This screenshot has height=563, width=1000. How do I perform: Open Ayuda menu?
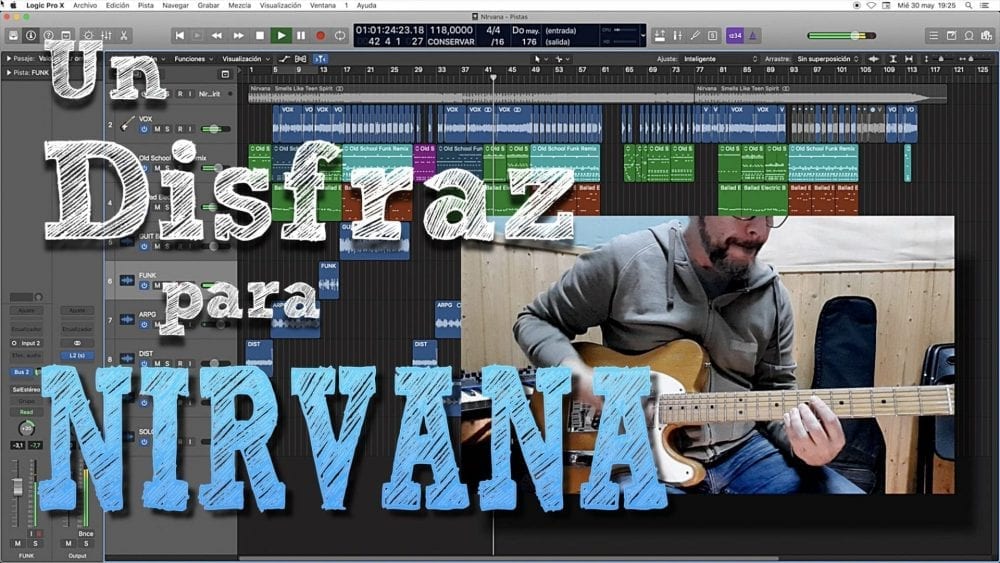coord(366,5)
